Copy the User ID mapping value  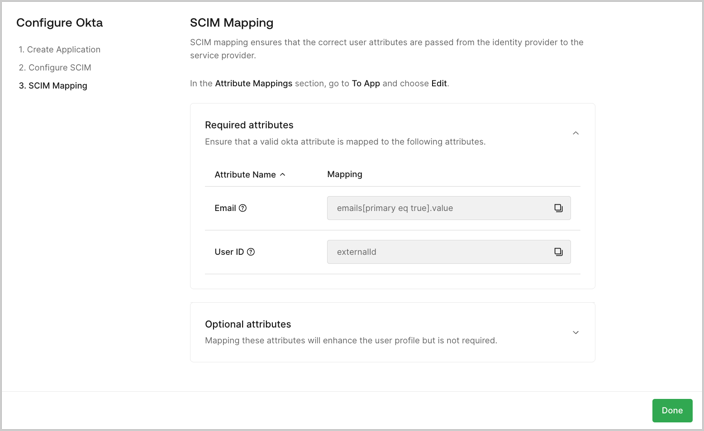558,252
